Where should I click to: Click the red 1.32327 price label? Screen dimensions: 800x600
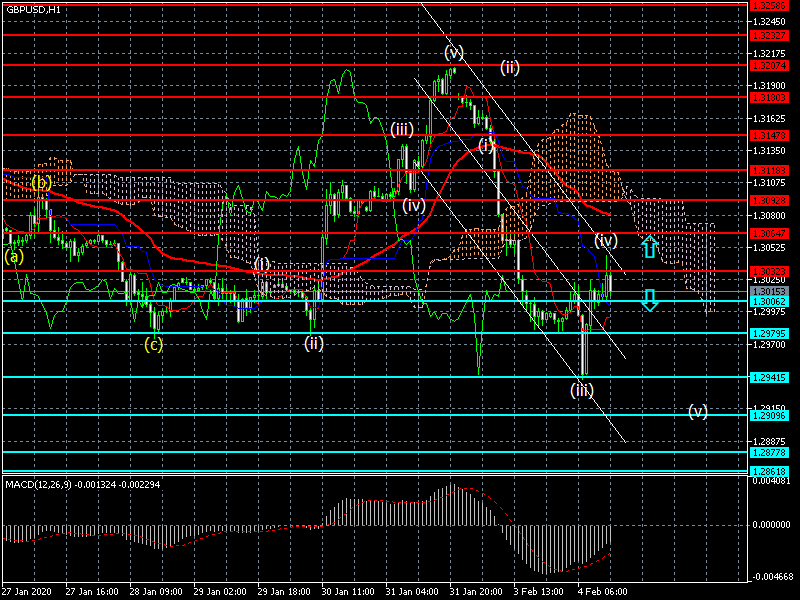point(769,36)
